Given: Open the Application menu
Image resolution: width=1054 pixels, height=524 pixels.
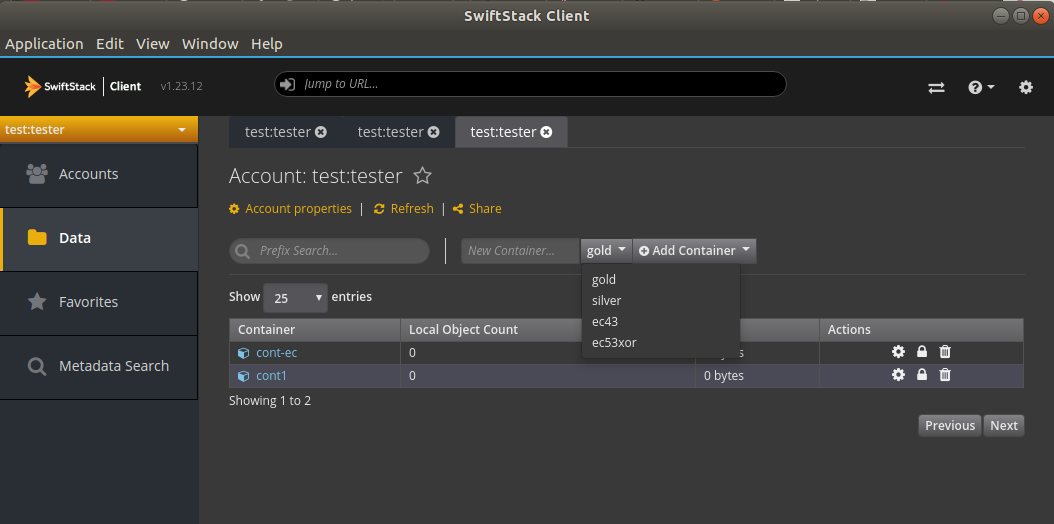Looking at the screenshot, I should tap(44, 44).
